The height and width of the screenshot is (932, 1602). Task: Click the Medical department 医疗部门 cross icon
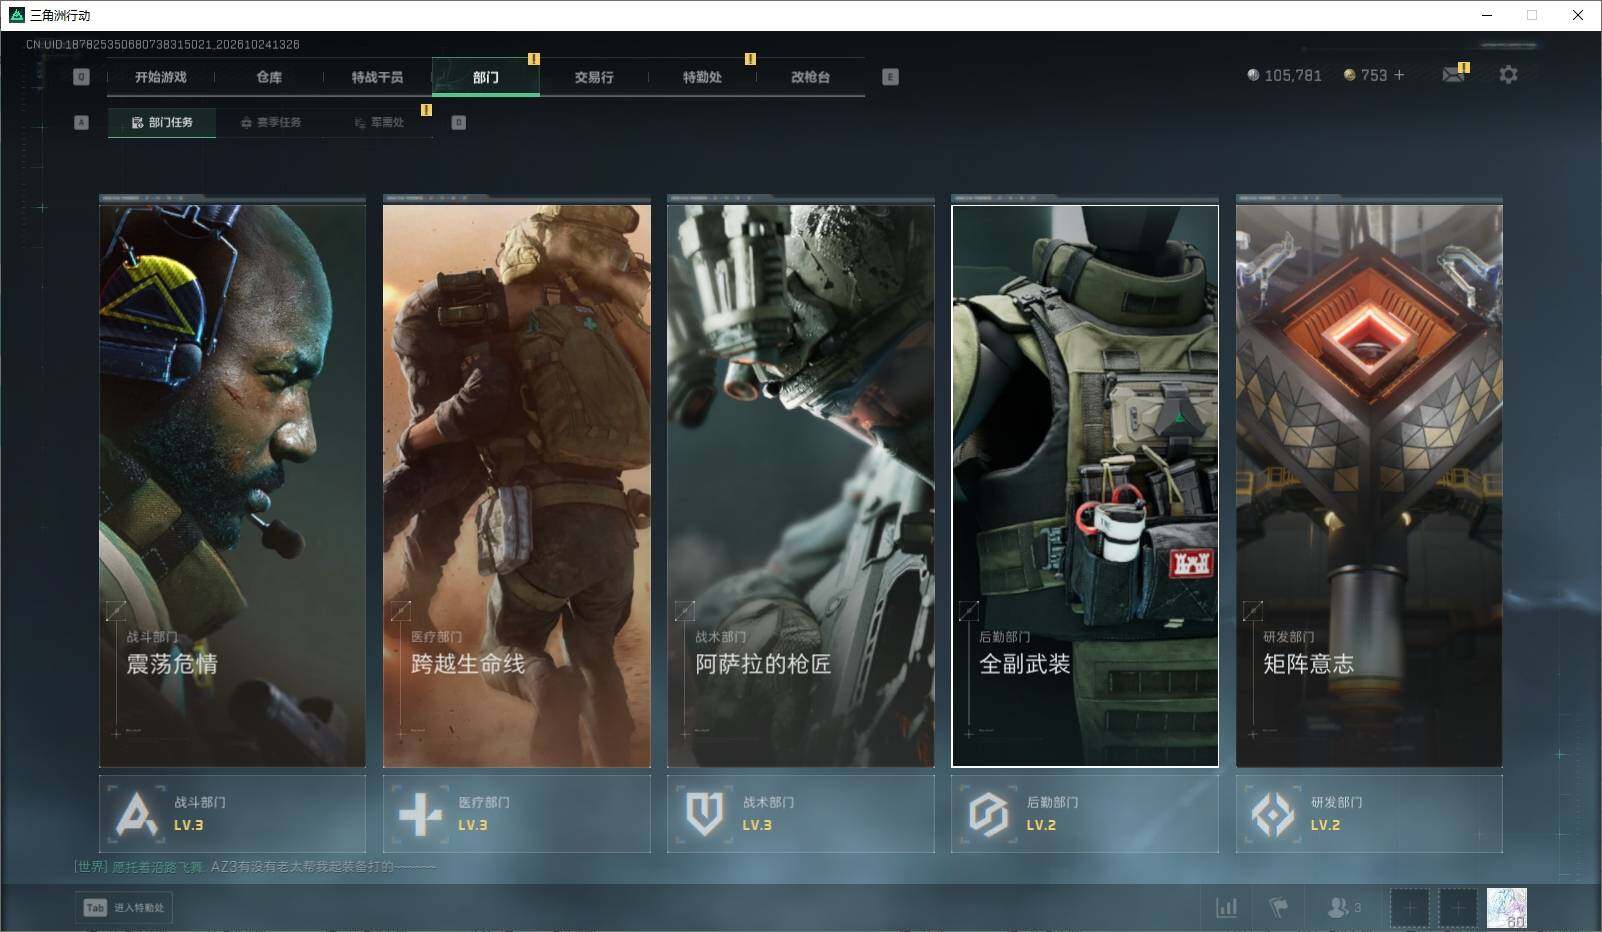coord(420,814)
